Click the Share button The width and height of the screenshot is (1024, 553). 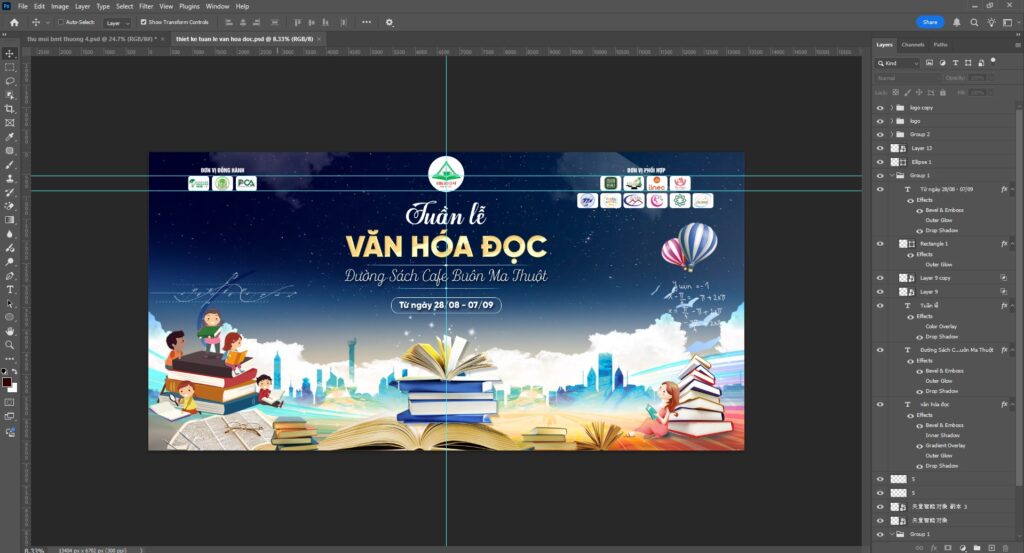click(930, 22)
